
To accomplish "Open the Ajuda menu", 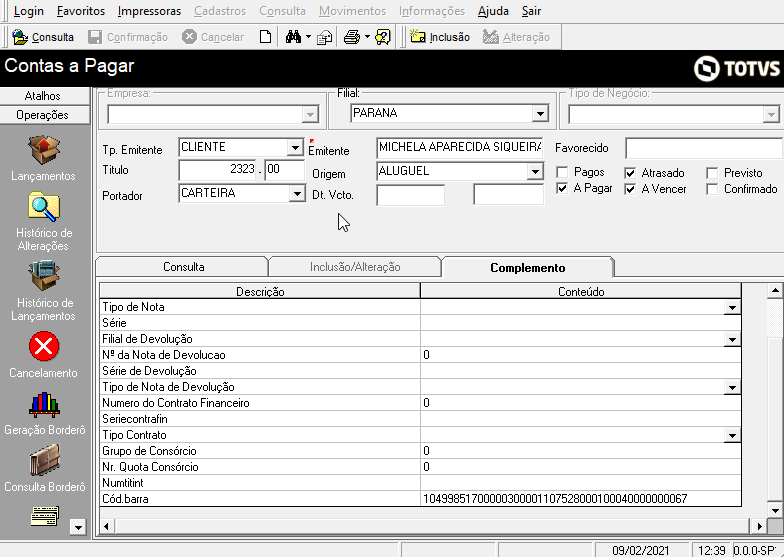I will pos(493,11).
